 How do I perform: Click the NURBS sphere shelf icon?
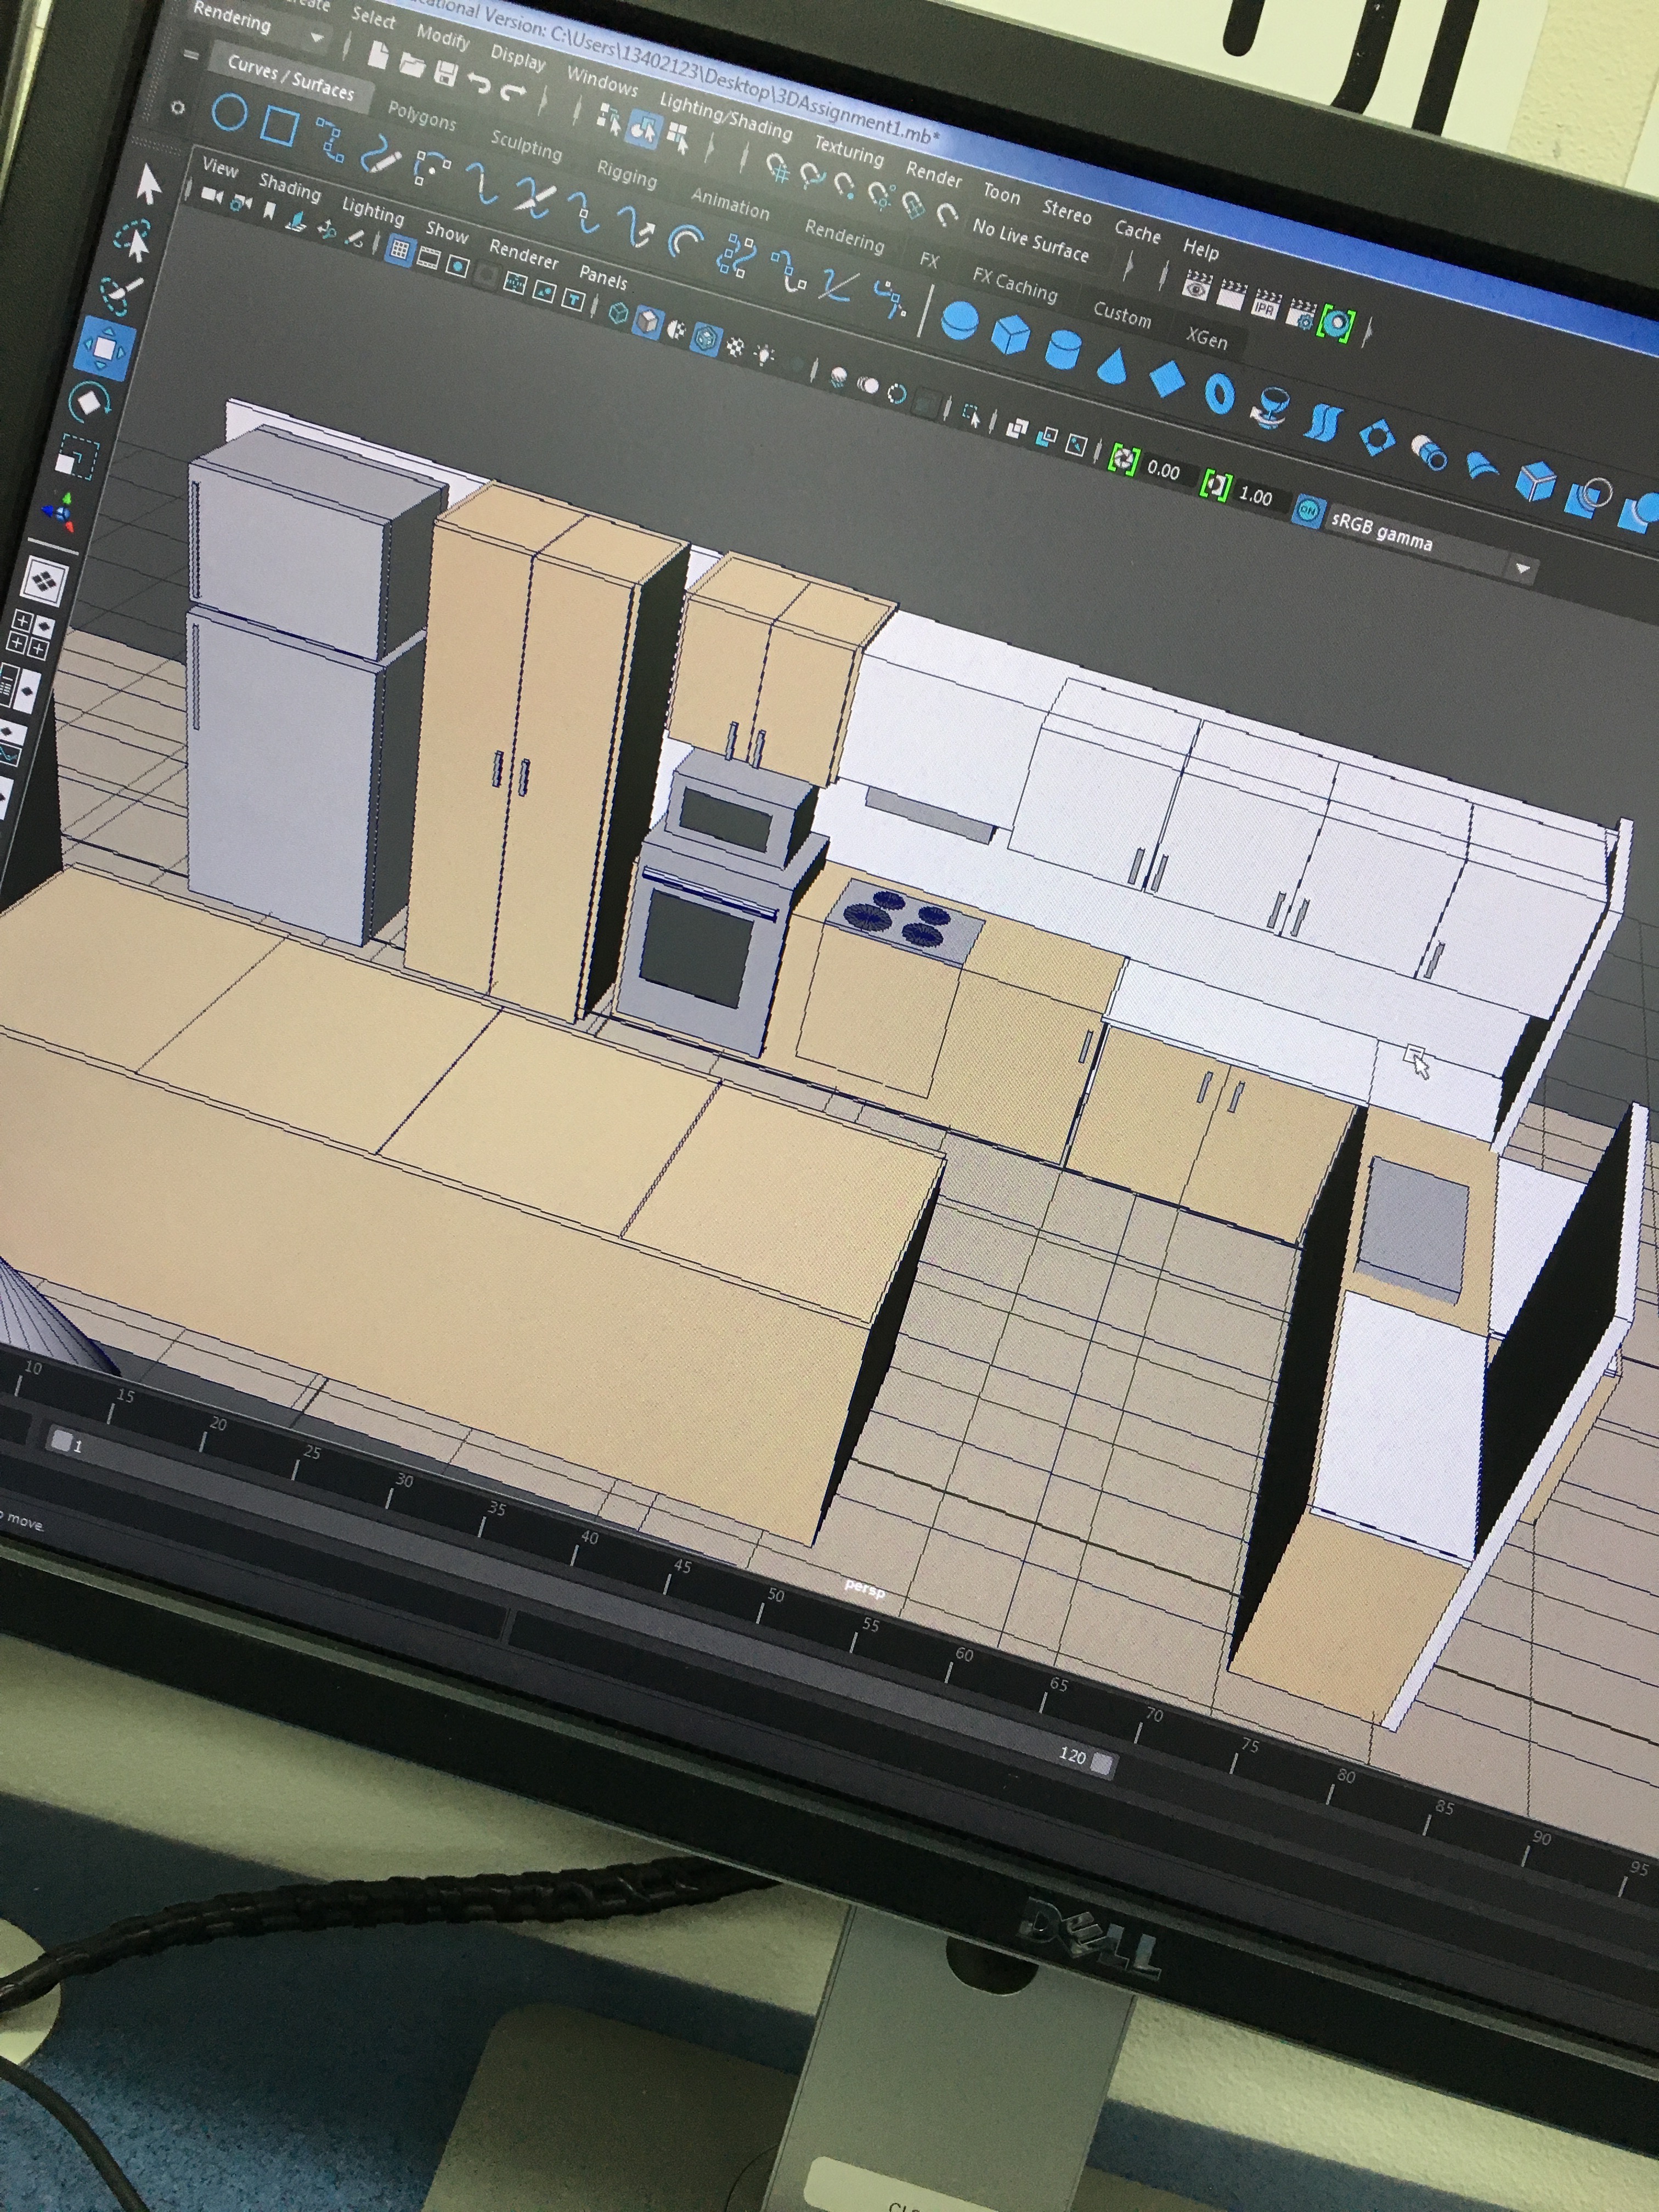click(x=959, y=322)
